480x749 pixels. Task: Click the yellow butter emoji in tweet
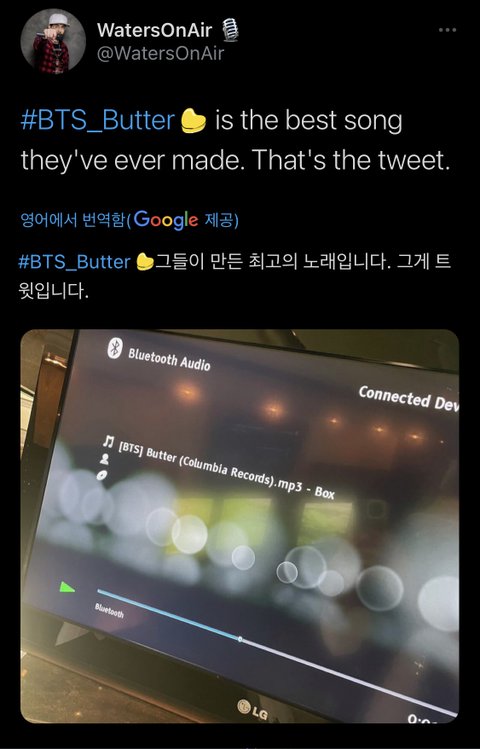point(193,120)
